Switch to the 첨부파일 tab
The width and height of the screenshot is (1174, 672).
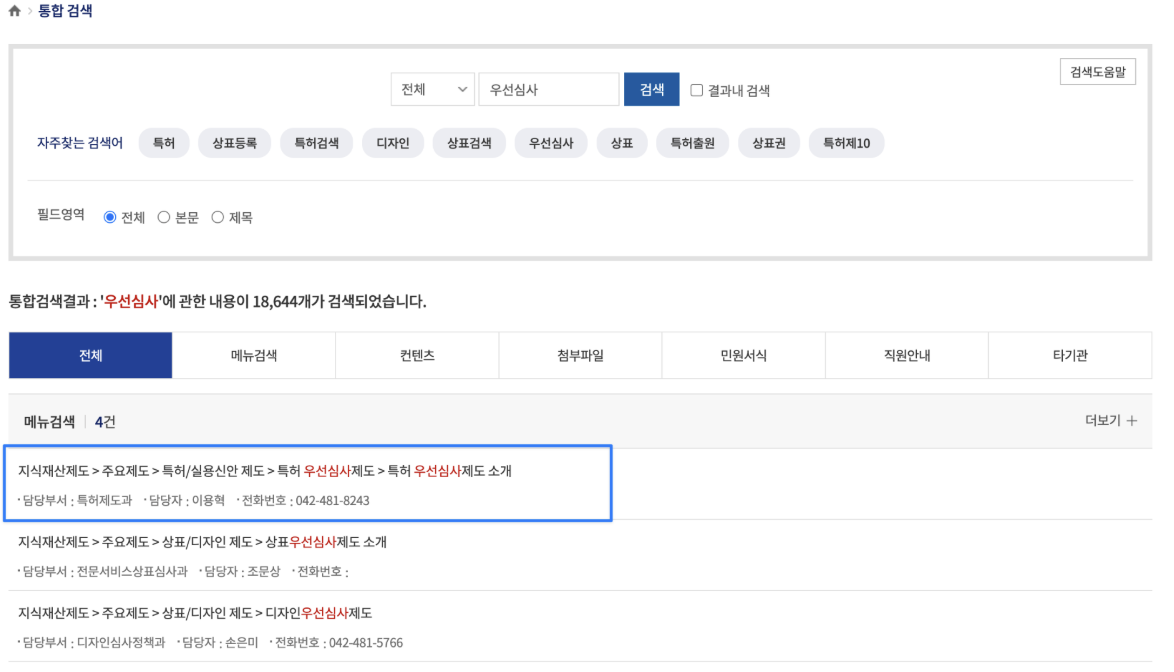(580, 355)
